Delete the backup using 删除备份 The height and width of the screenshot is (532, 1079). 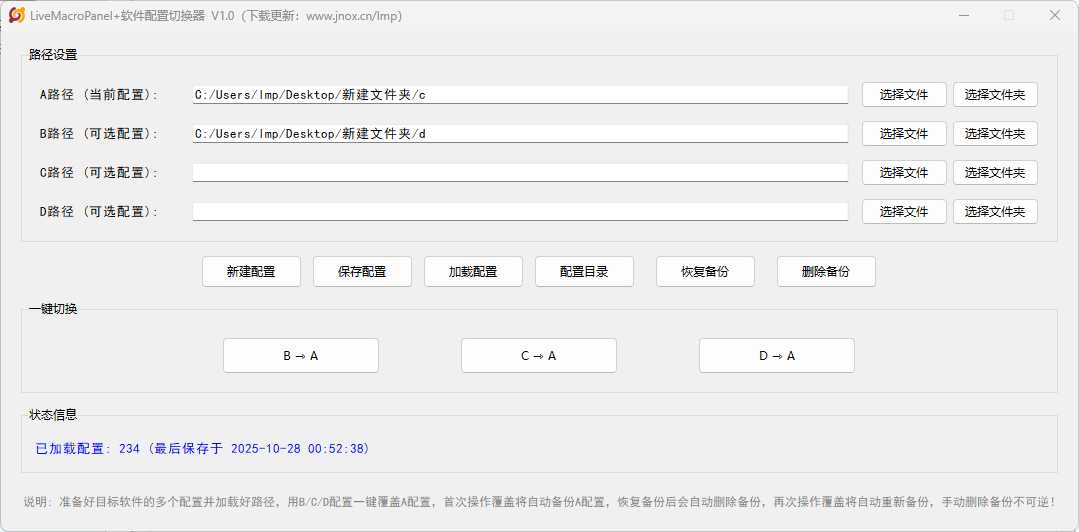point(826,272)
